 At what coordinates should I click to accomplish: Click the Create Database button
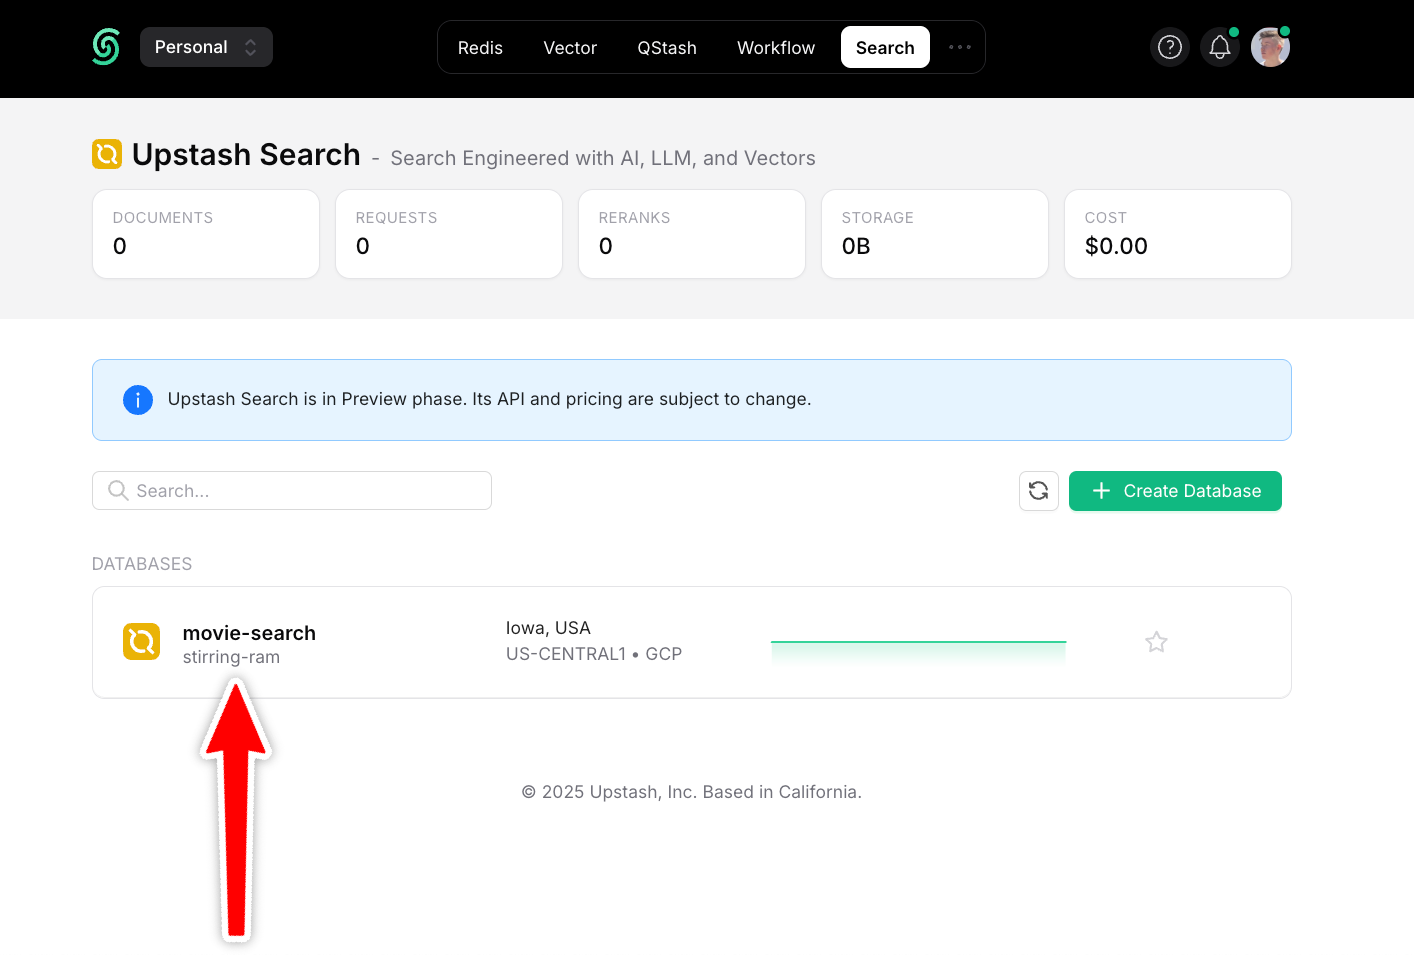coord(1175,491)
